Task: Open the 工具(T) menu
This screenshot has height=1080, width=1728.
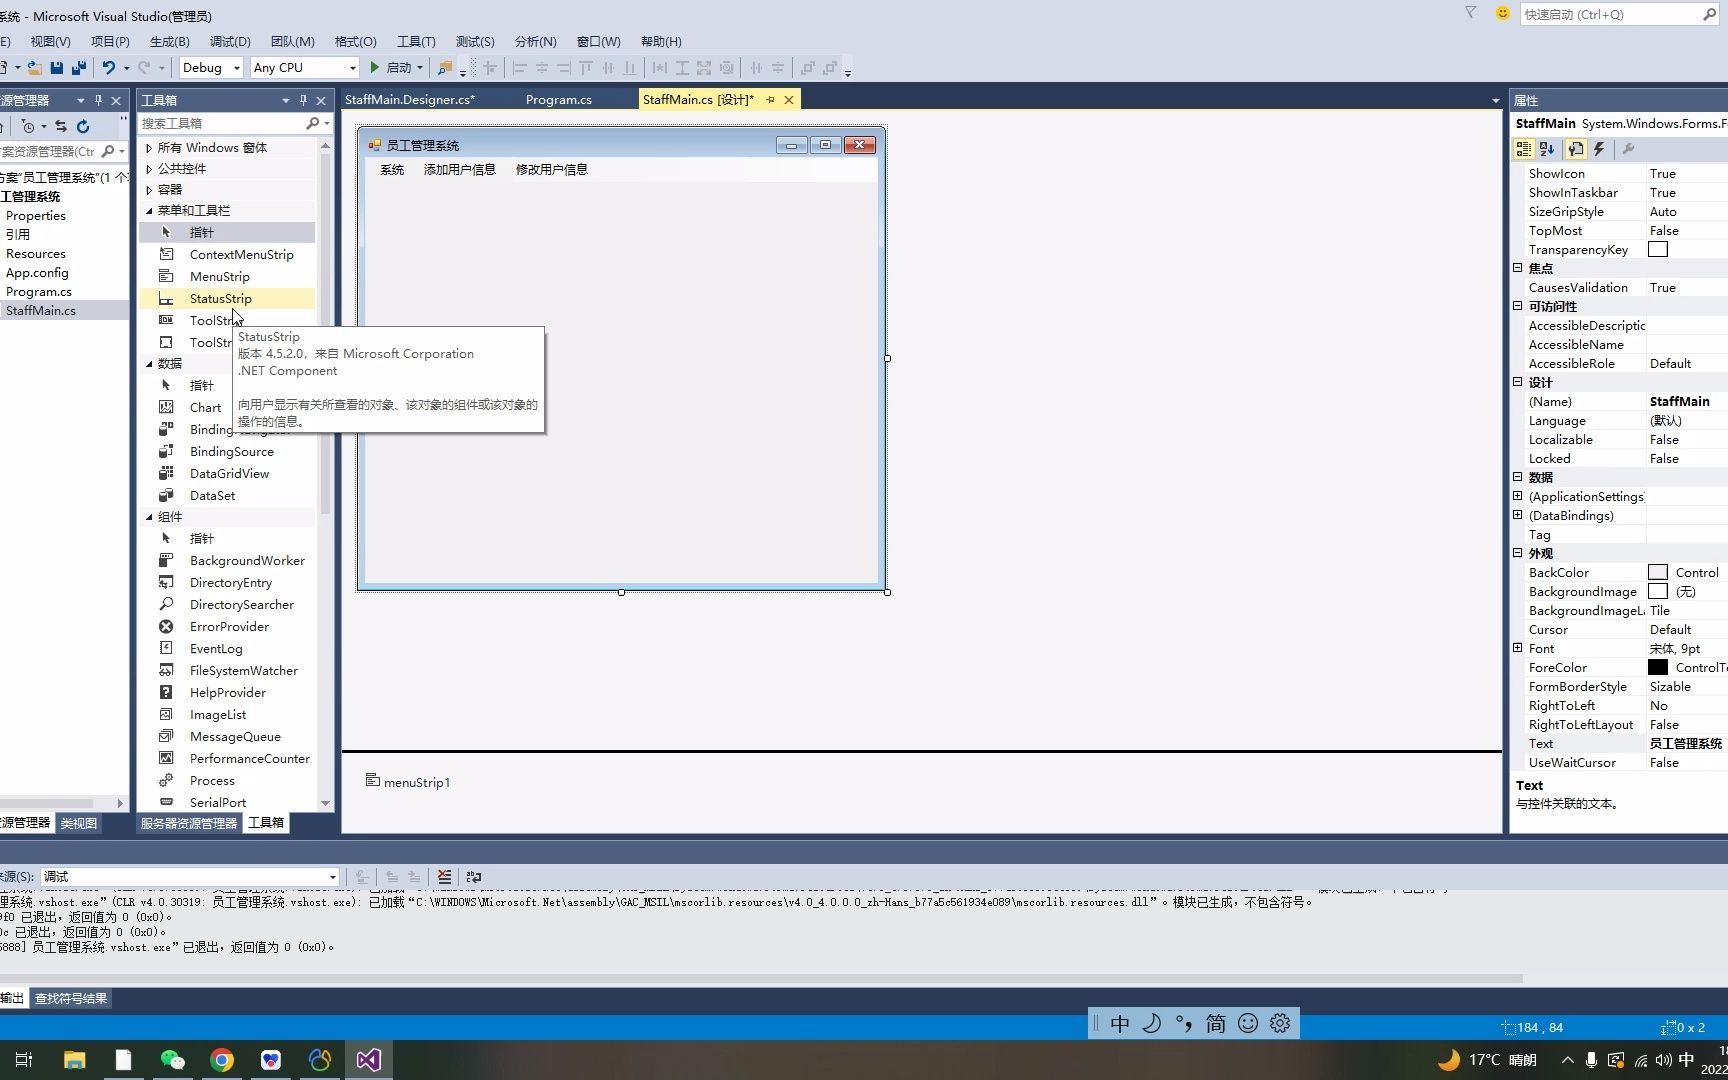Action: click(416, 41)
